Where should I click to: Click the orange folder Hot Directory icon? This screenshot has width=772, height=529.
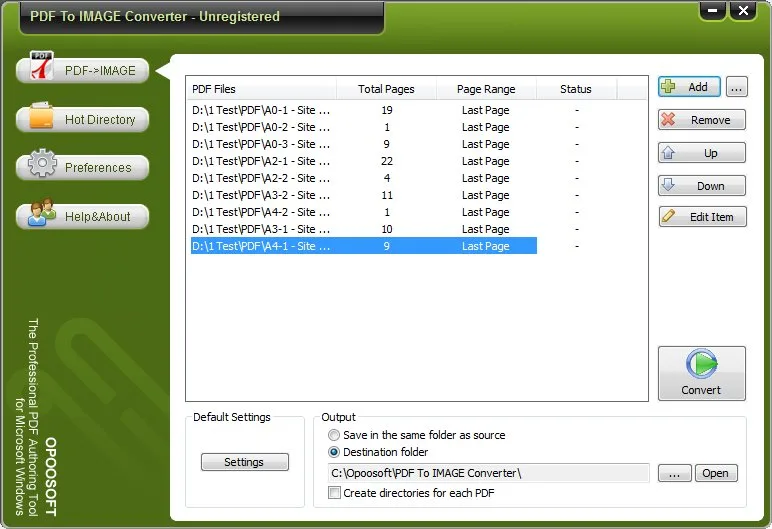[x=41, y=116]
